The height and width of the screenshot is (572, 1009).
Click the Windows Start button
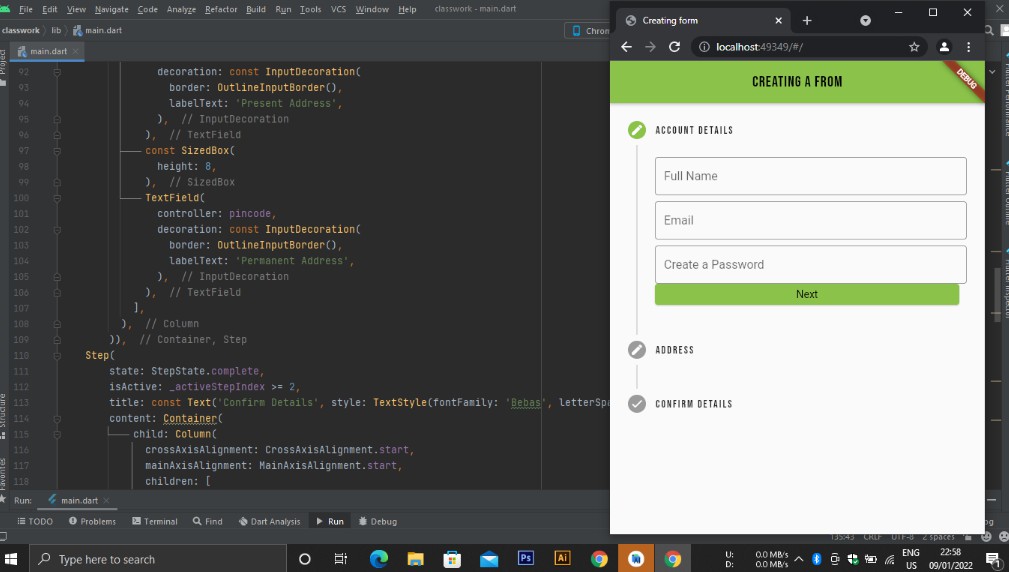pyautogui.click(x=11, y=558)
